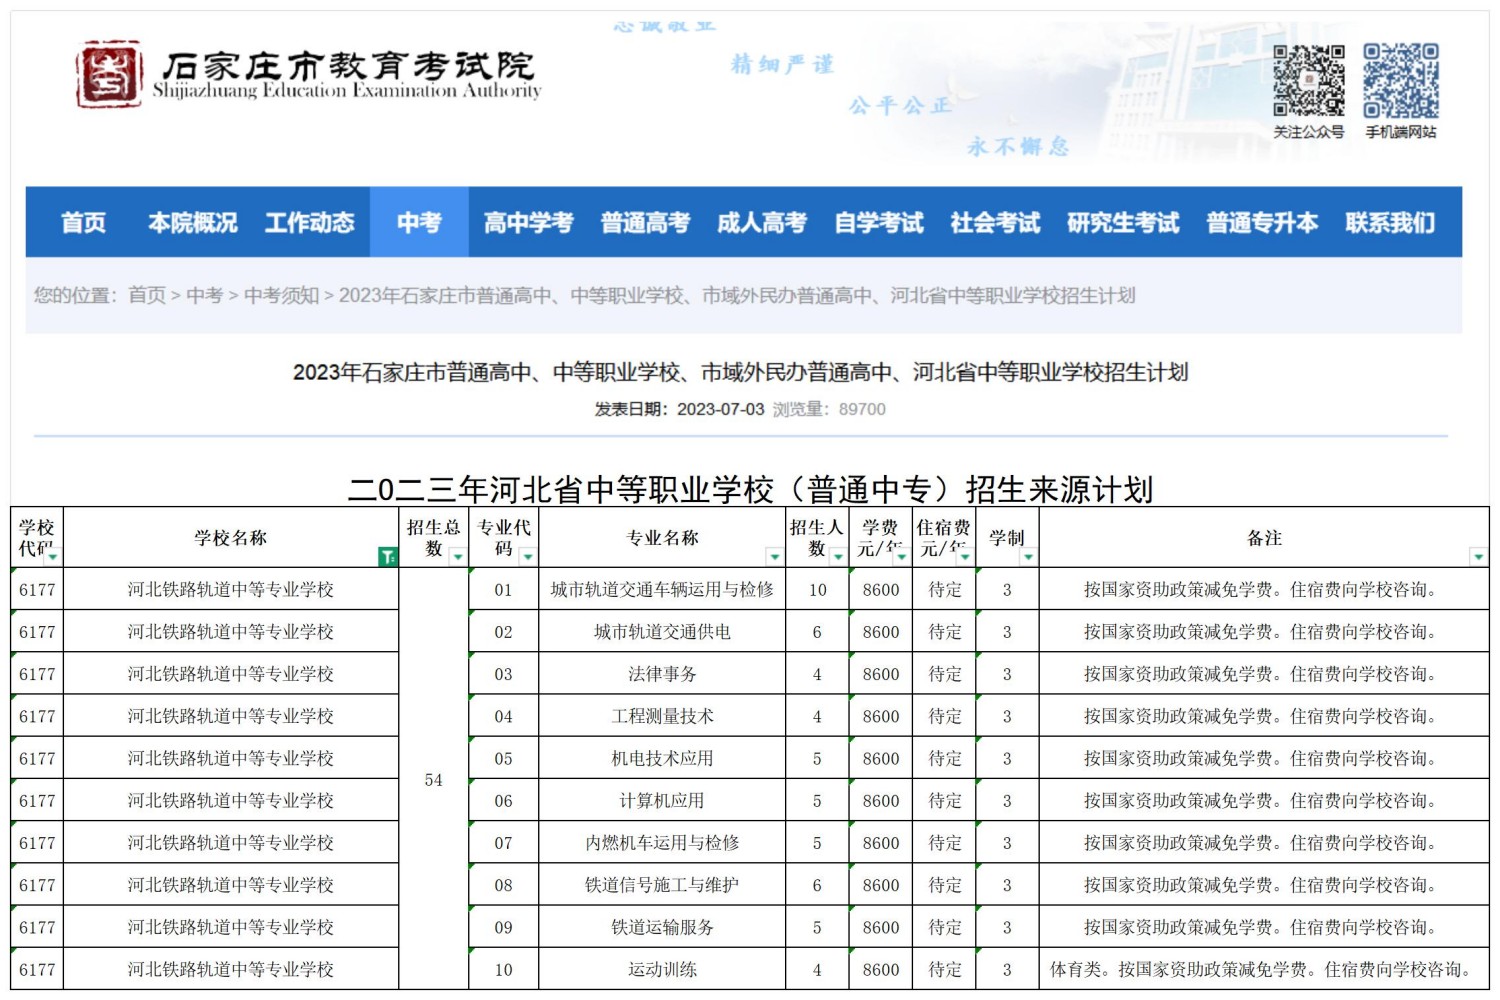
Task: Open the 招生人数 column filter dropdown
Action: click(838, 557)
